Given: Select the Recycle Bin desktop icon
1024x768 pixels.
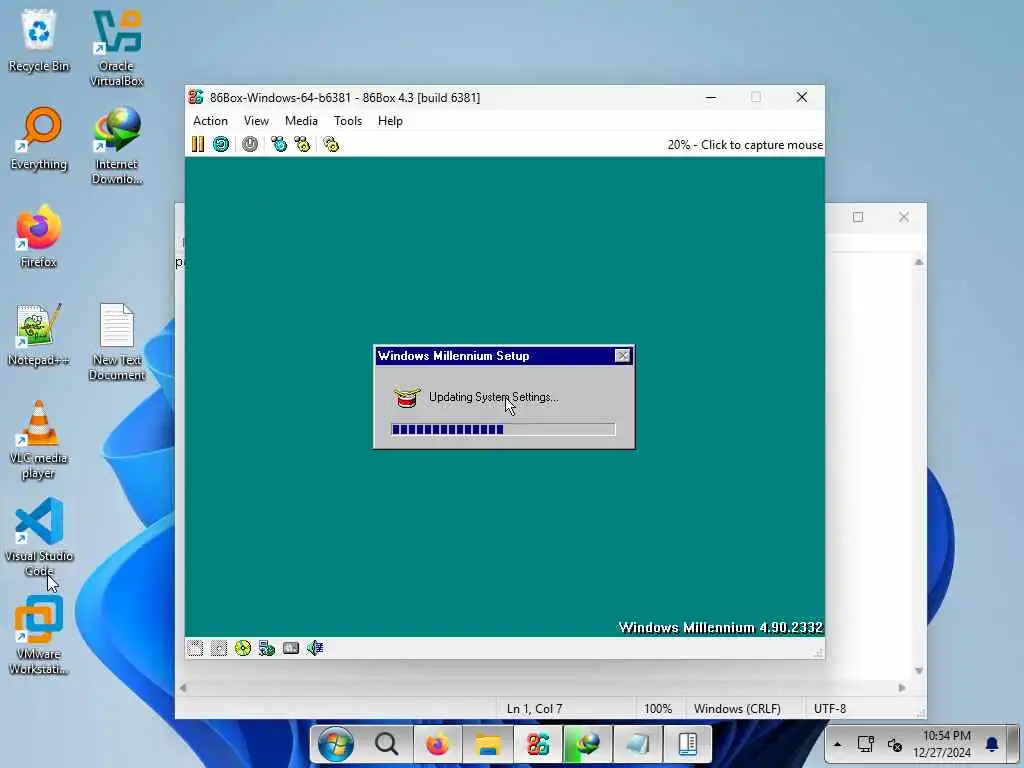Looking at the screenshot, I should [39, 40].
